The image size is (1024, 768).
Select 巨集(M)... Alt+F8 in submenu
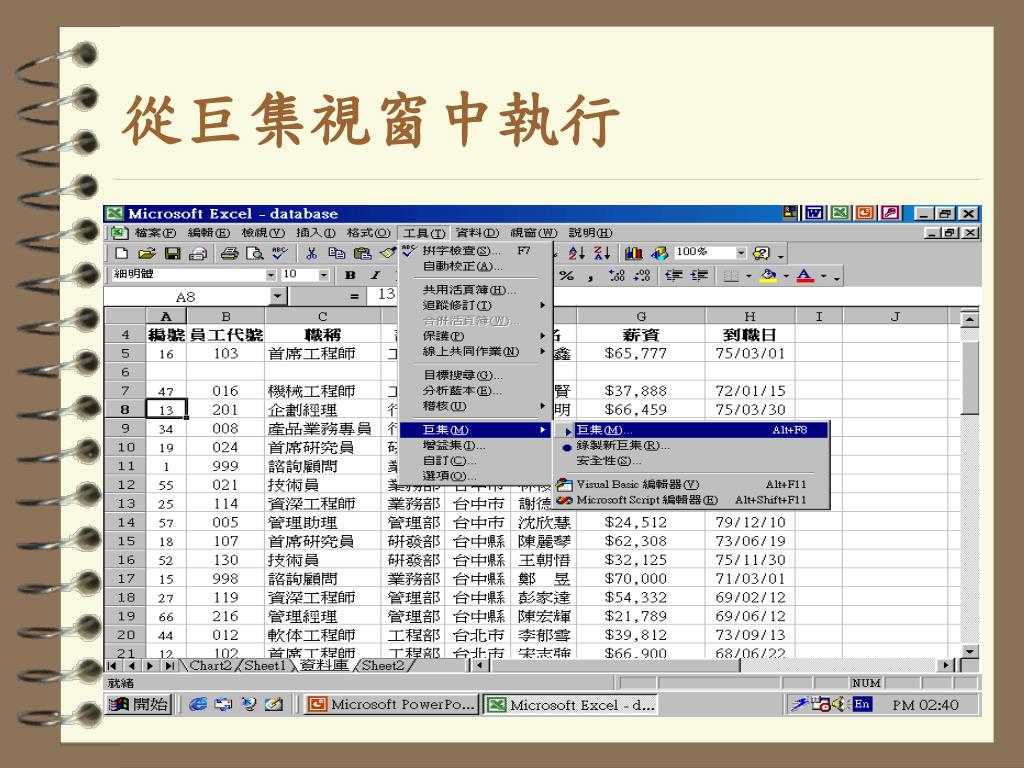pos(691,430)
